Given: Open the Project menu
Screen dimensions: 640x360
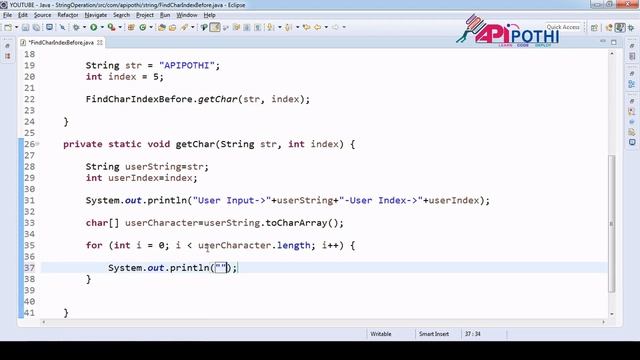Looking at the screenshot, I should pyautogui.click(x=144, y=15).
